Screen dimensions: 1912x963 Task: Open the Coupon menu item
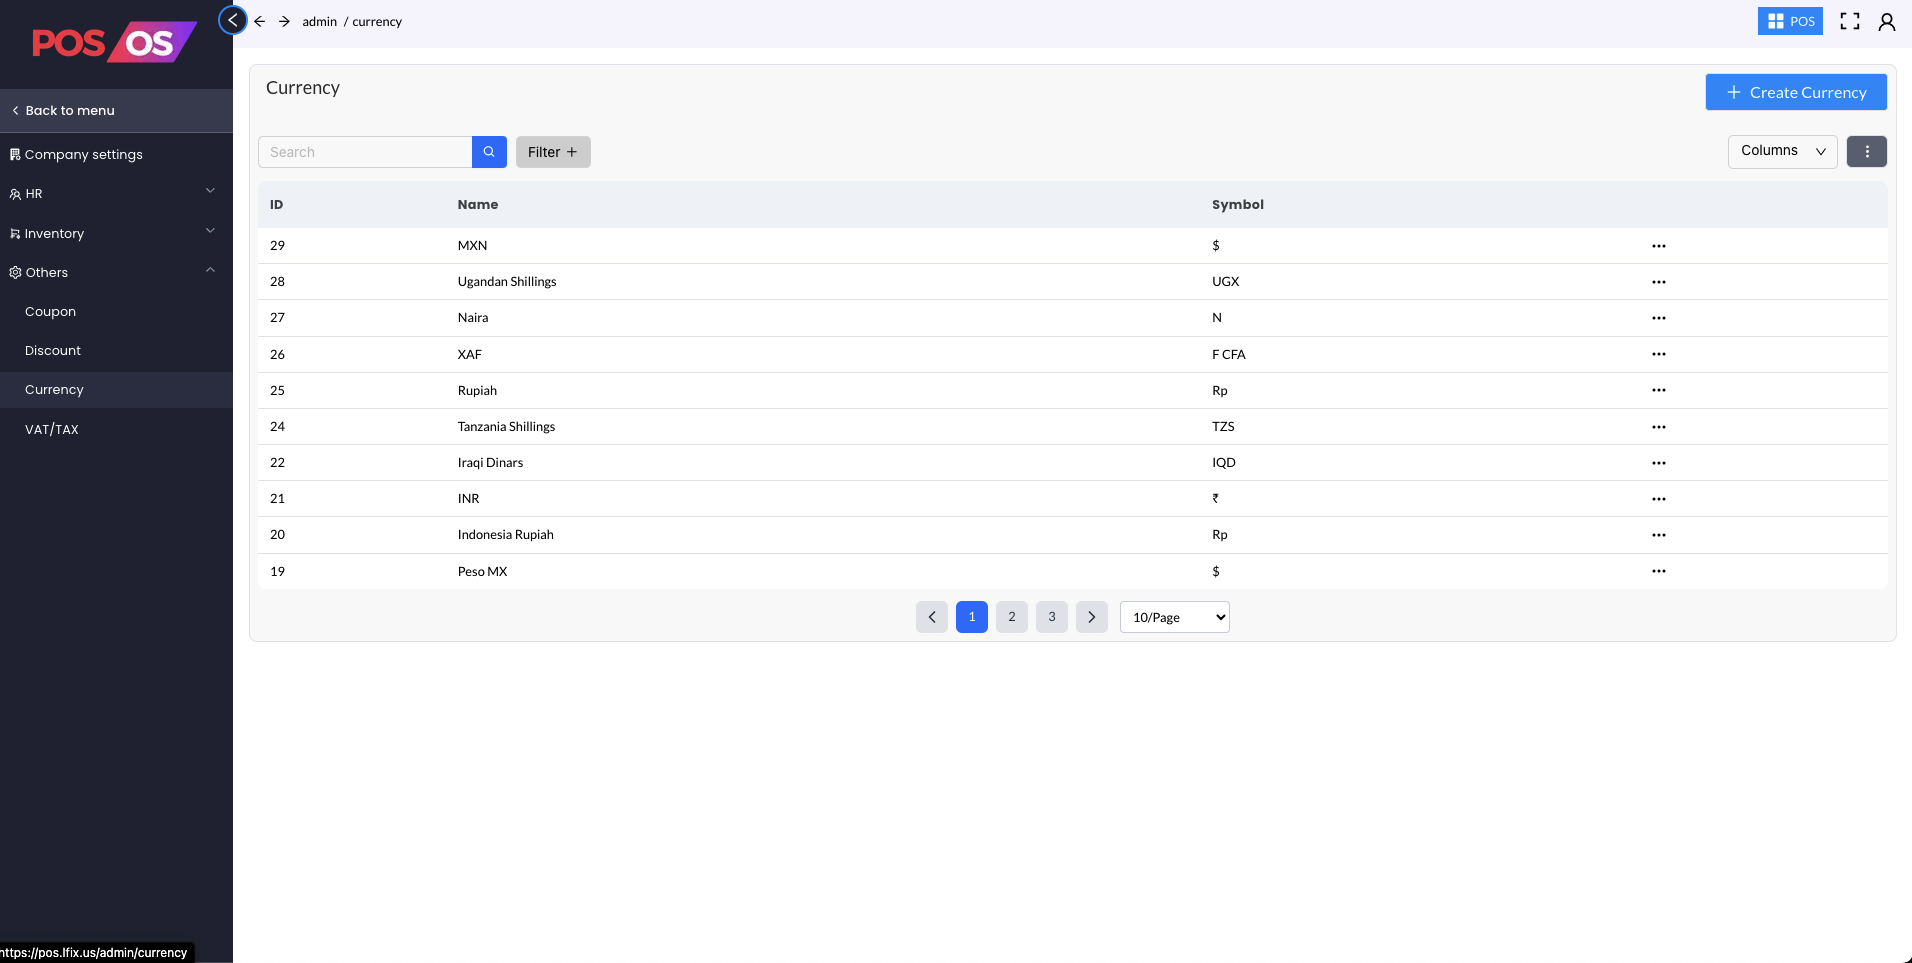pos(51,312)
